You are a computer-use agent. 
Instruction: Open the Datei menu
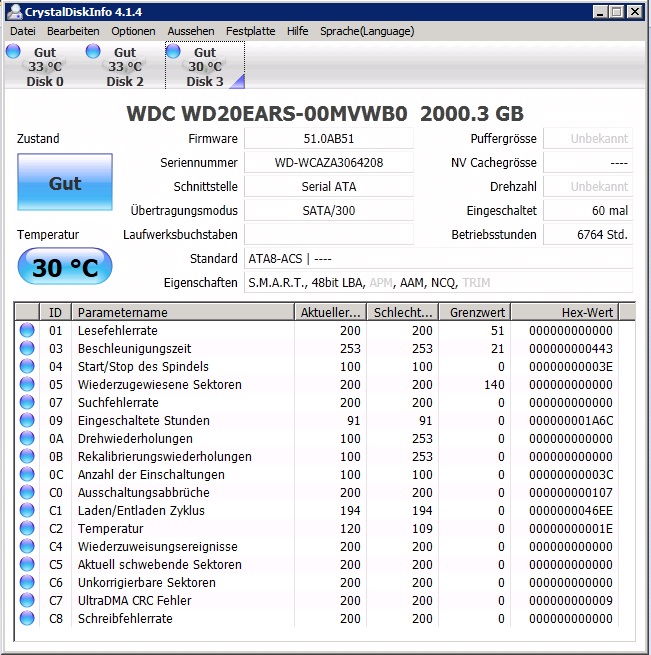tap(23, 31)
